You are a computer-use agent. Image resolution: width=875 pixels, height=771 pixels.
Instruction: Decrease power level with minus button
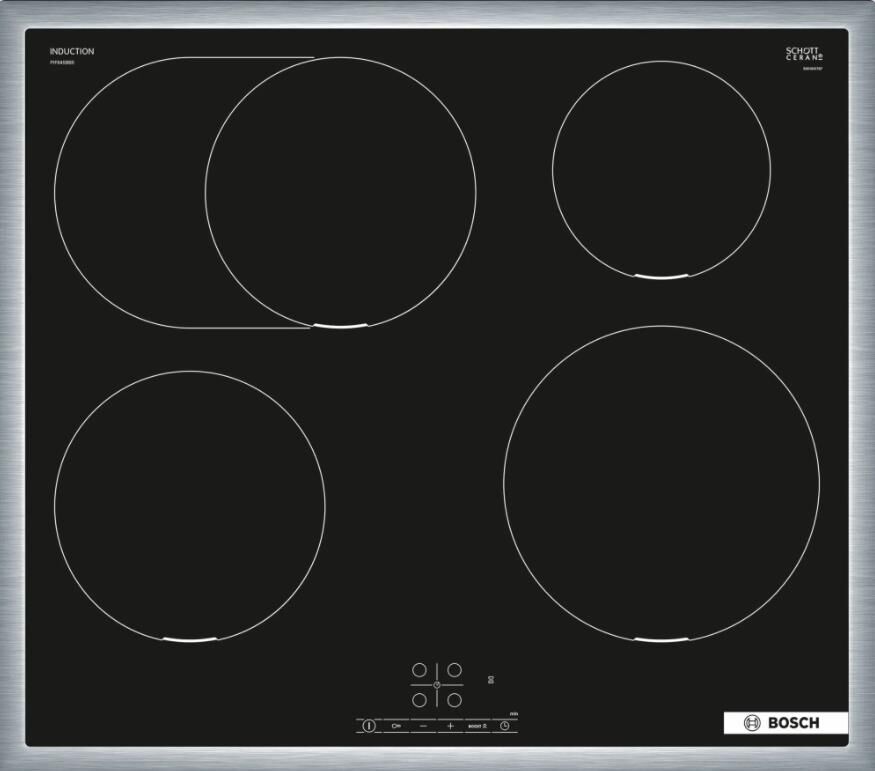pos(423,725)
